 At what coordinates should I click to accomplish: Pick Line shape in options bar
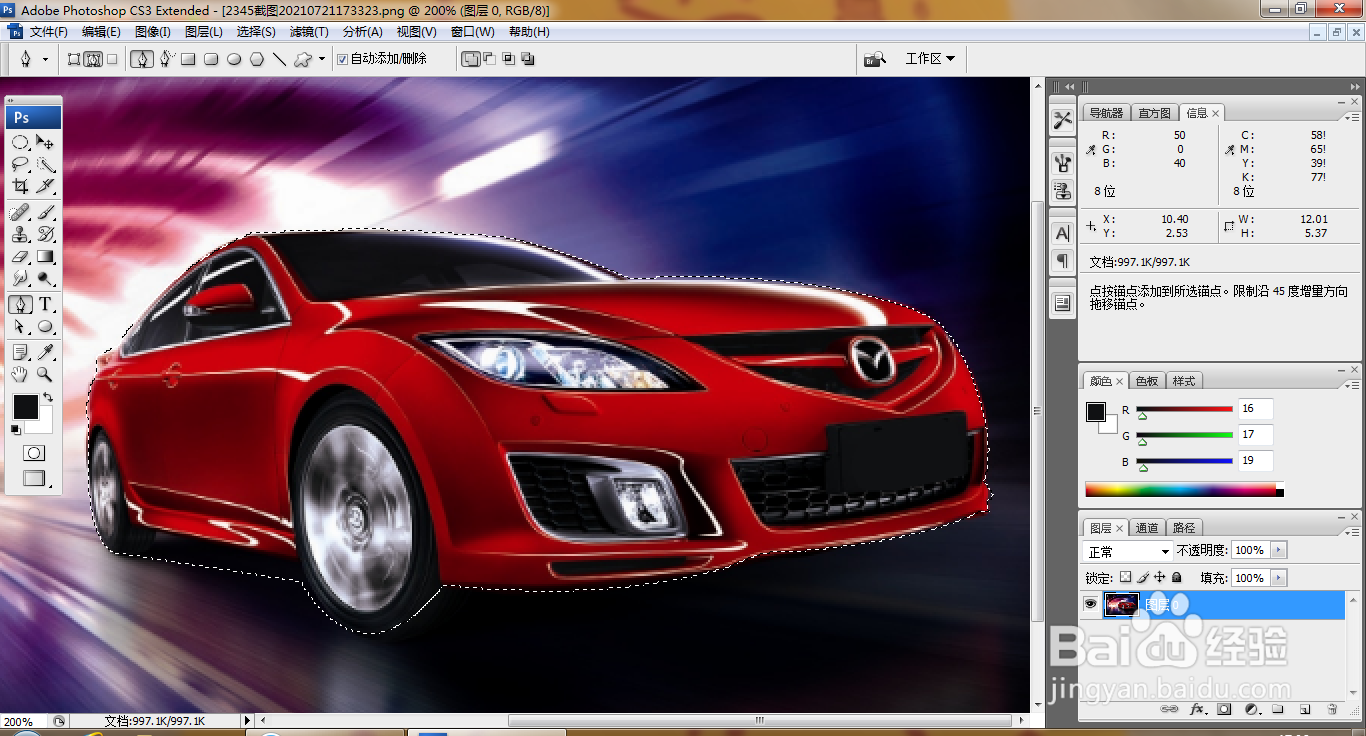280,59
